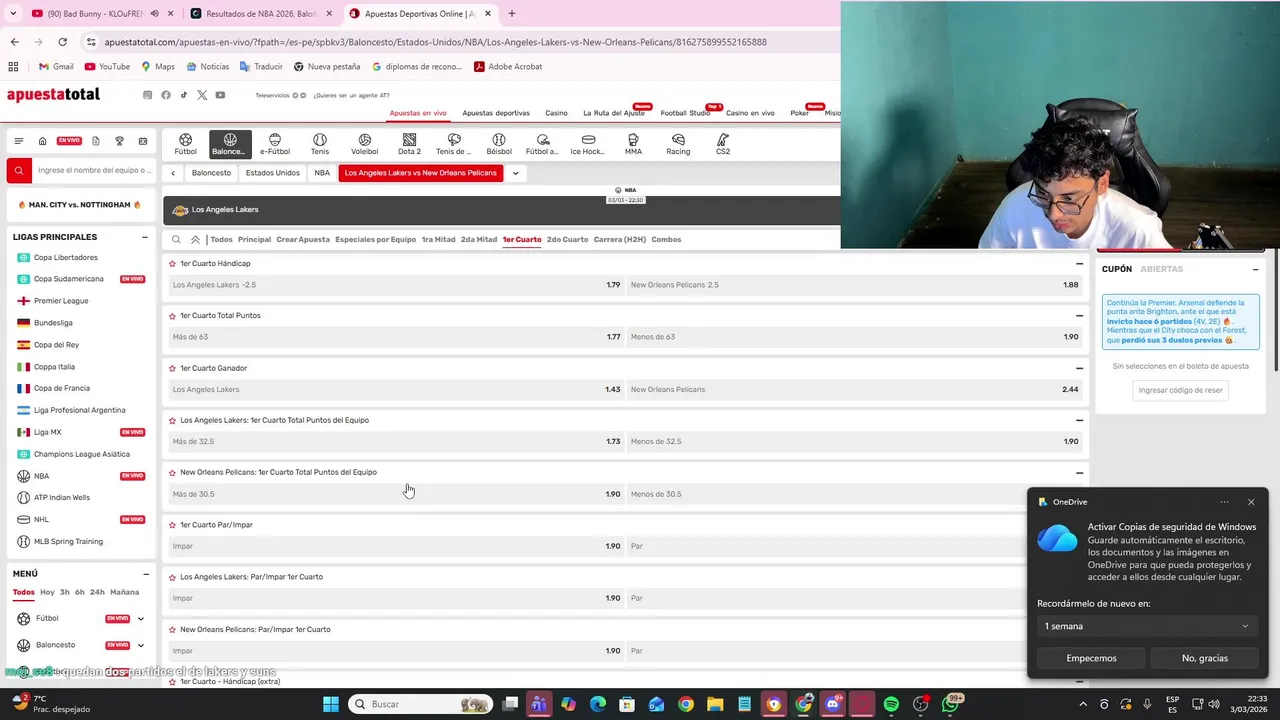Collapse the 1er Cuarto Total Puntos market

point(1079,316)
